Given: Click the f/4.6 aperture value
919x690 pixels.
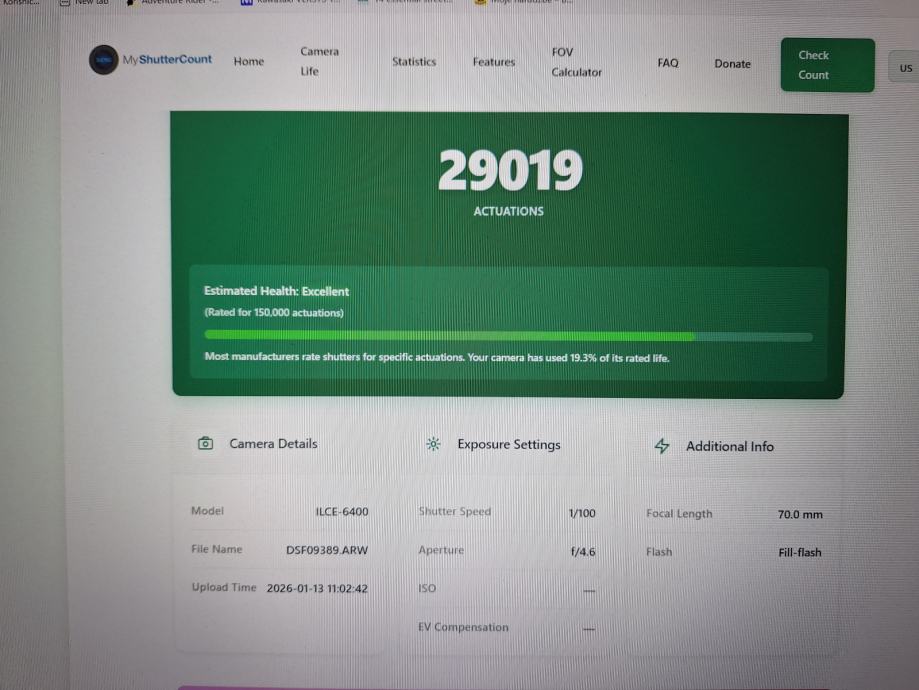Looking at the screenshot, I should point(583,552).
